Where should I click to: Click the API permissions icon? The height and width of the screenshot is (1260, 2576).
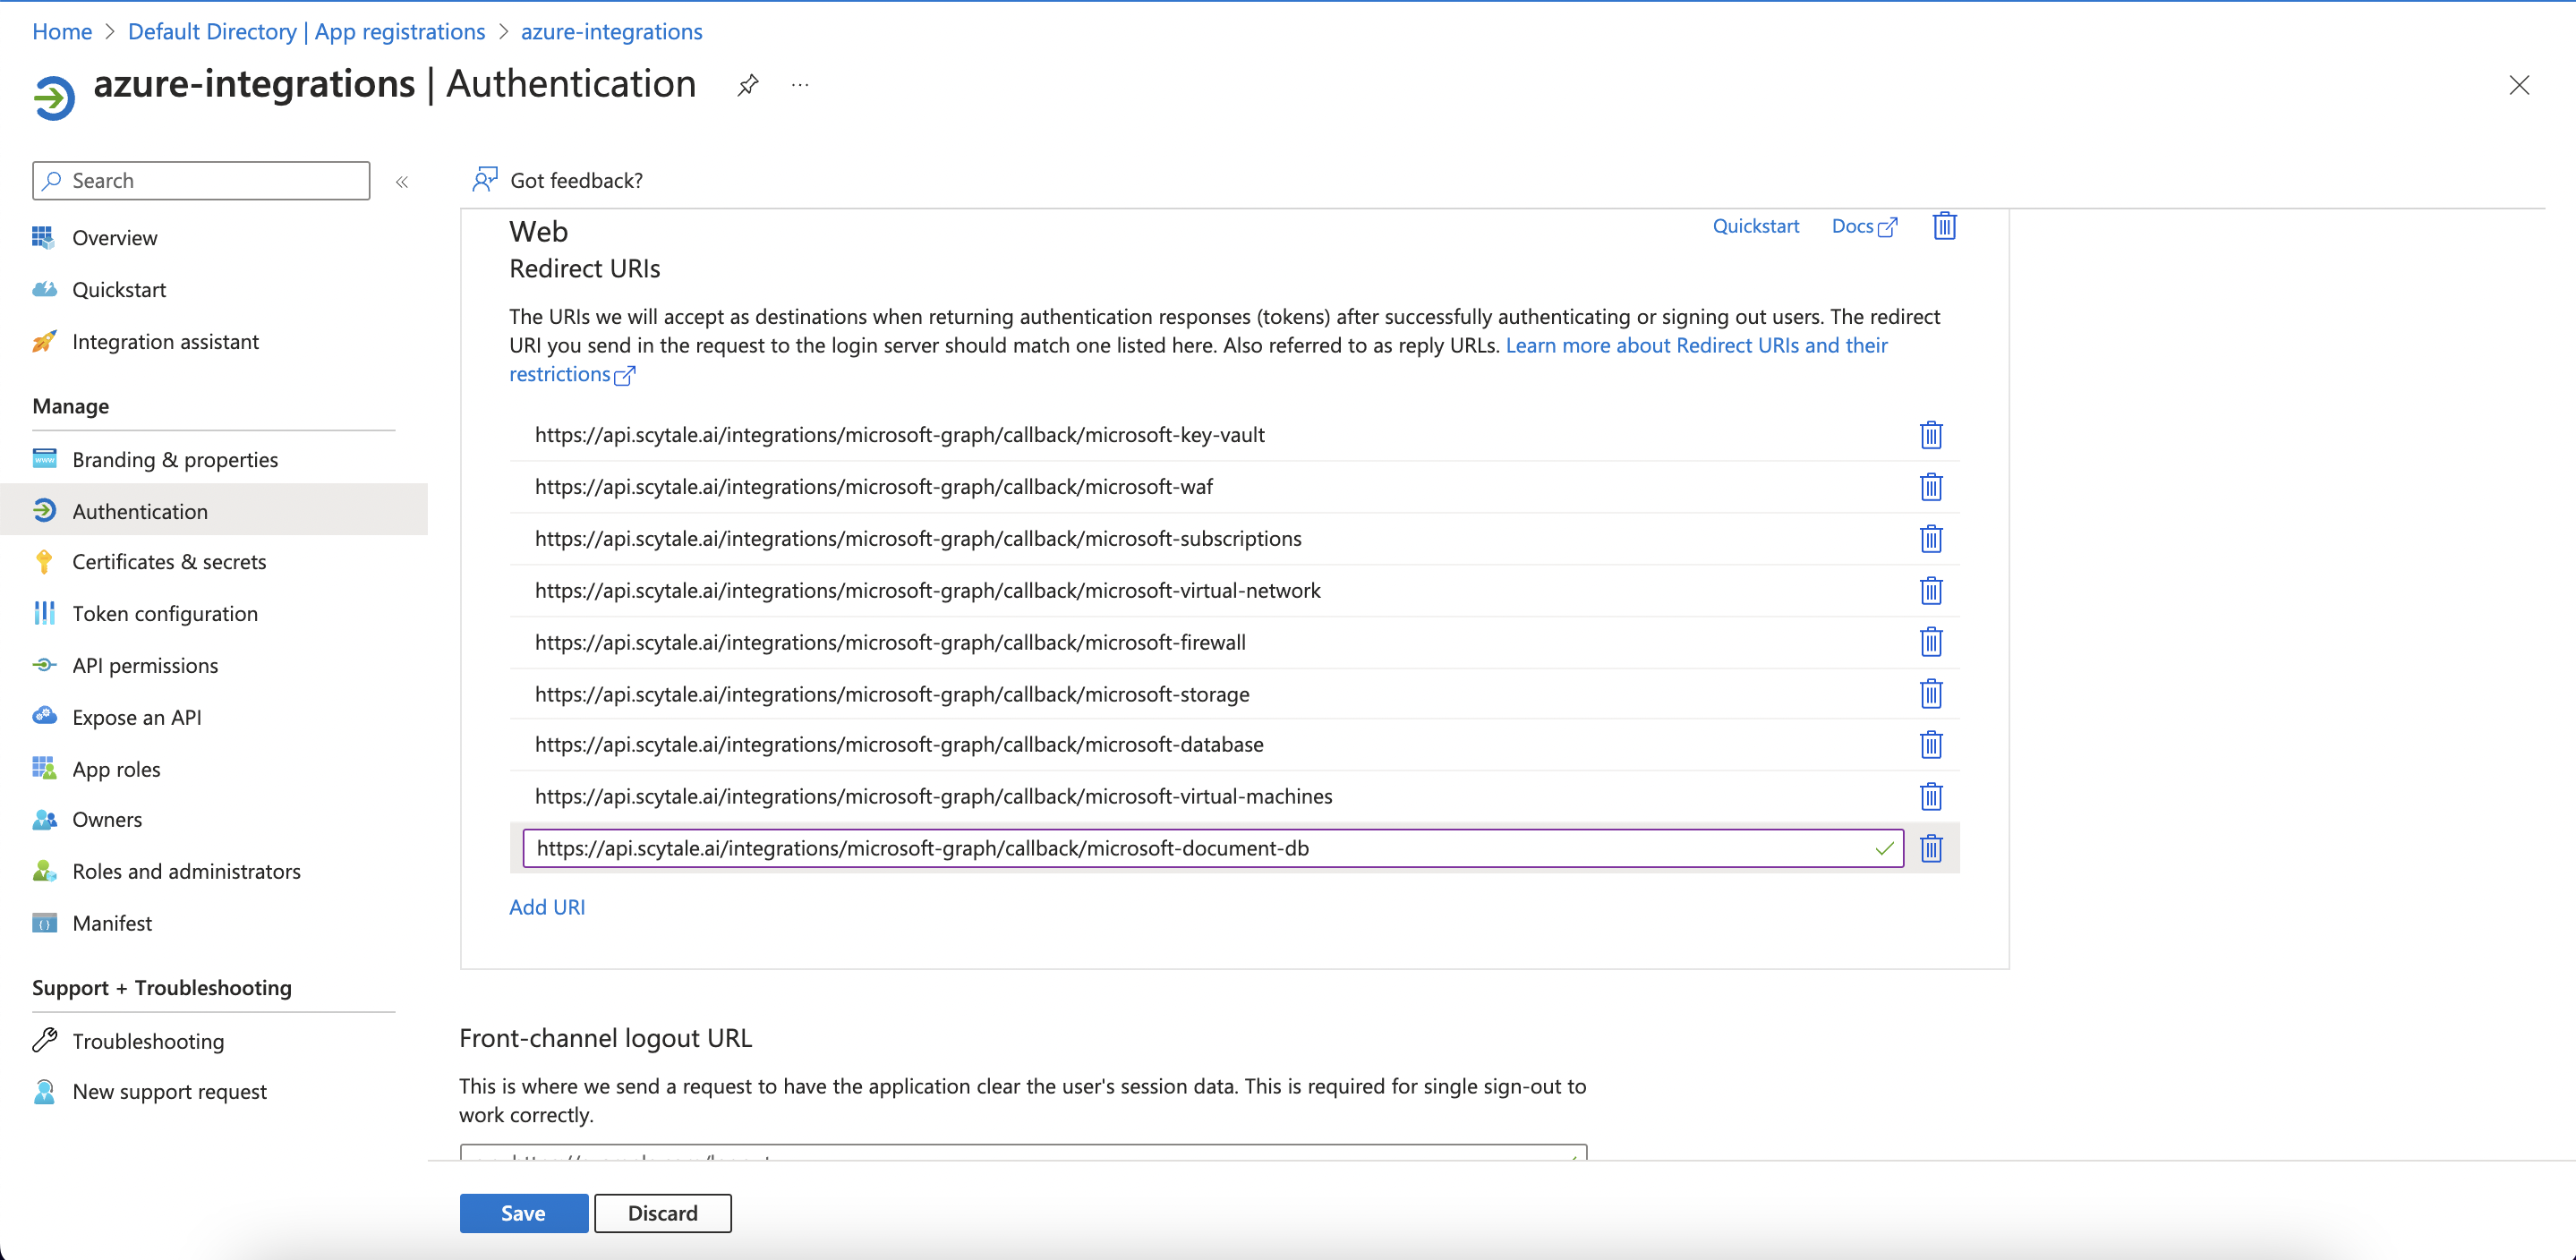(44, 665)
